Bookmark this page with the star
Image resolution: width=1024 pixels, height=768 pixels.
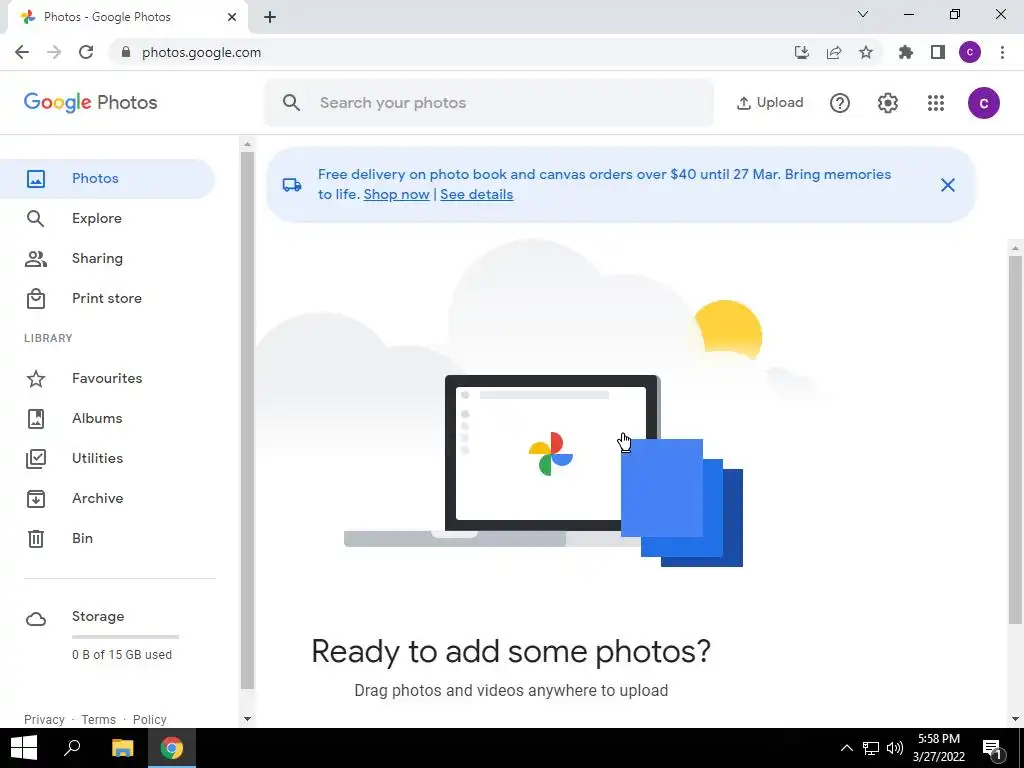coord(866,52)
